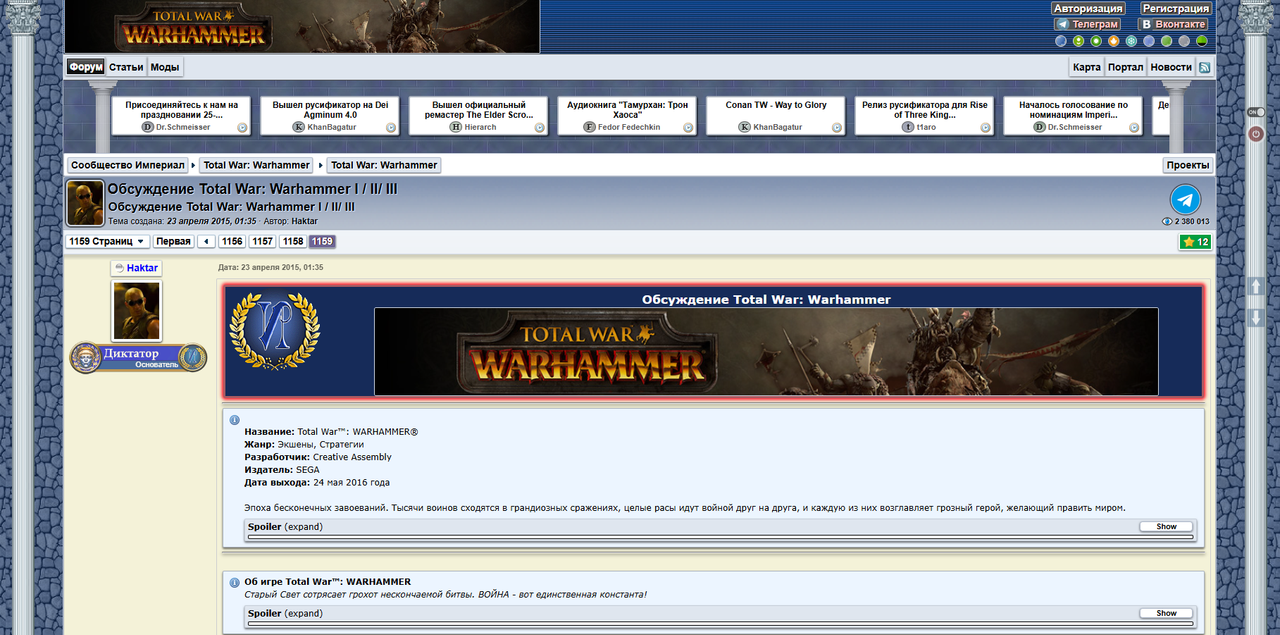1280x635 pixels.
Task: Click the arrow icon on Conan TW card
Action: (837, 128)
